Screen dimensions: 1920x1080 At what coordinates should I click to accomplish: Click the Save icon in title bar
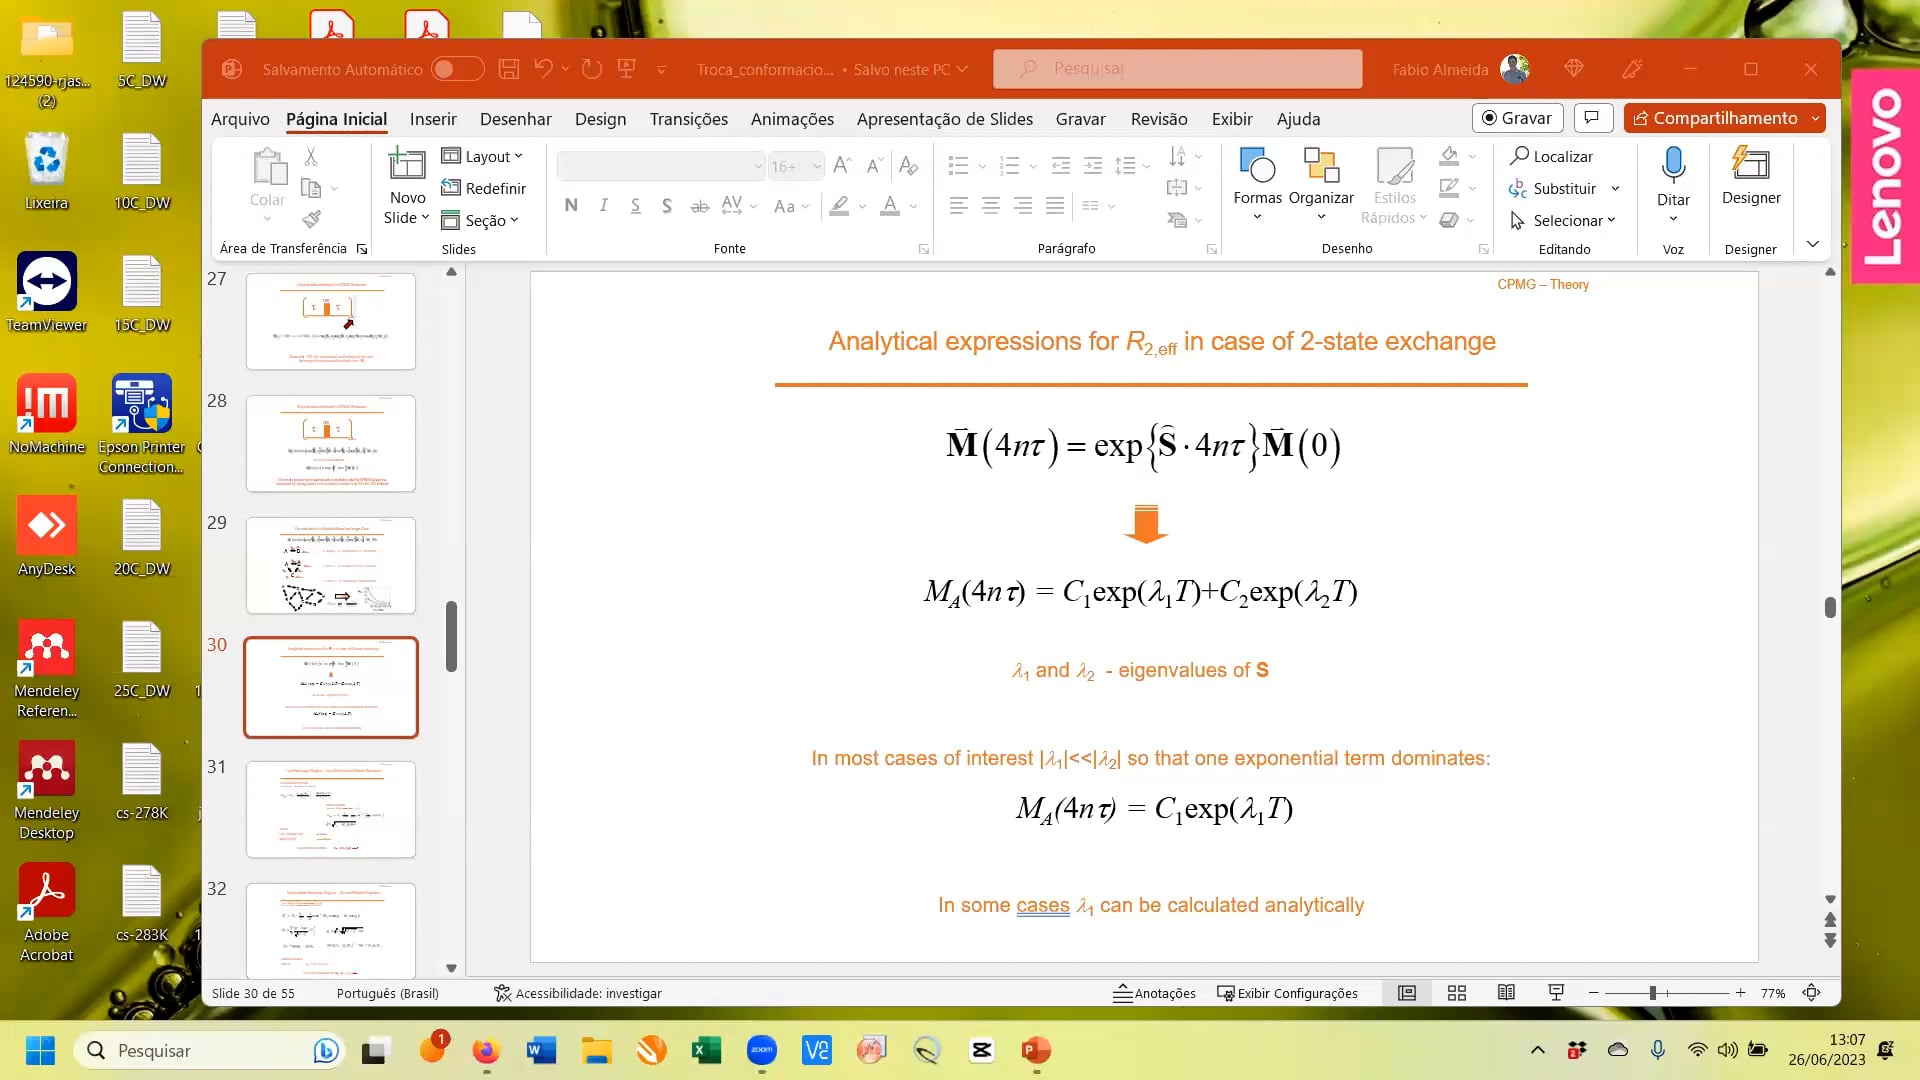tap(509, 69)
